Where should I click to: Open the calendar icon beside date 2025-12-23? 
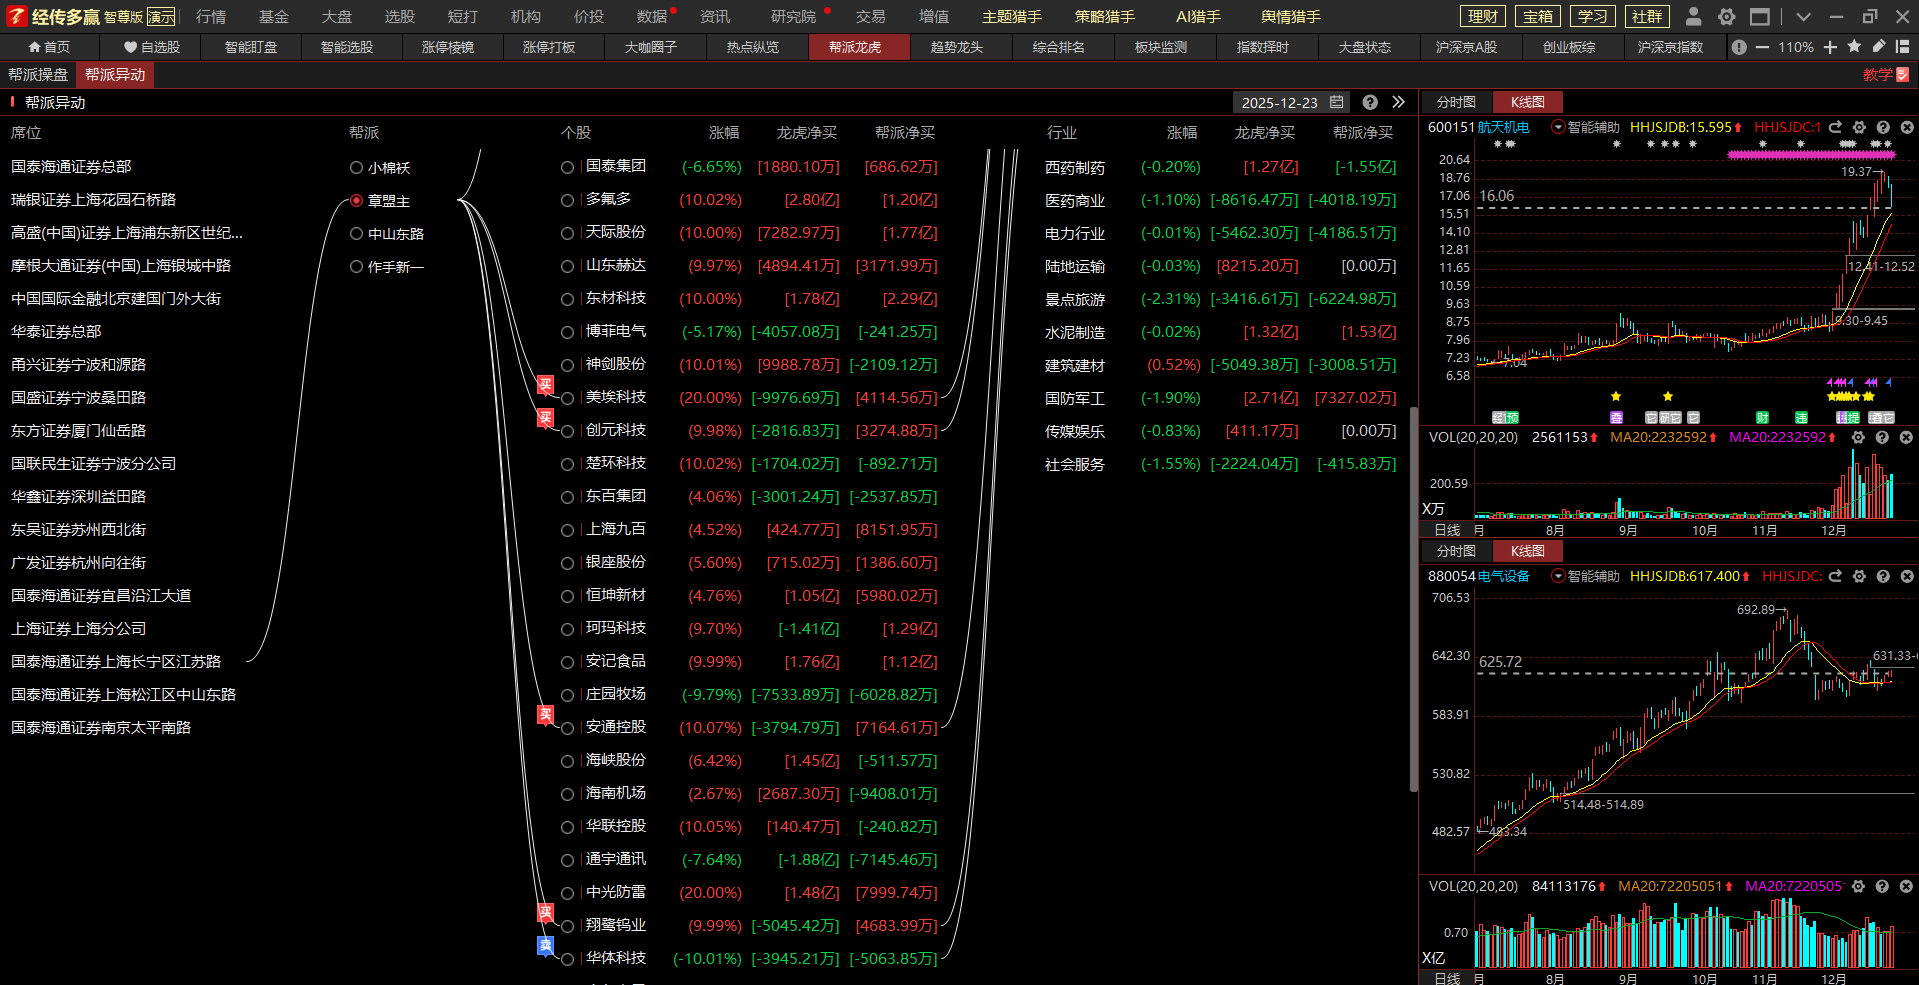point(1337,102)
